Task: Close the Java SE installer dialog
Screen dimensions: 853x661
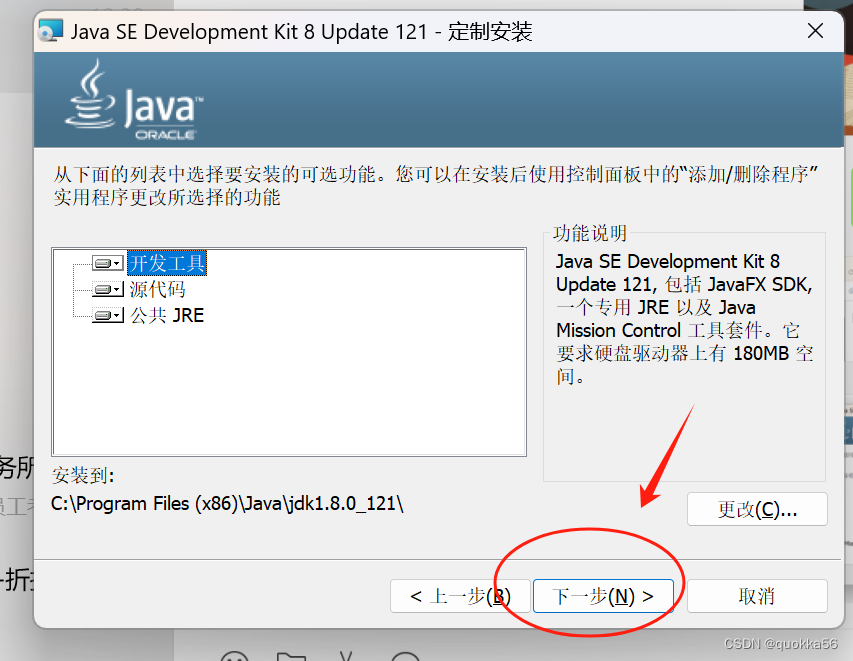Action: 815,30
